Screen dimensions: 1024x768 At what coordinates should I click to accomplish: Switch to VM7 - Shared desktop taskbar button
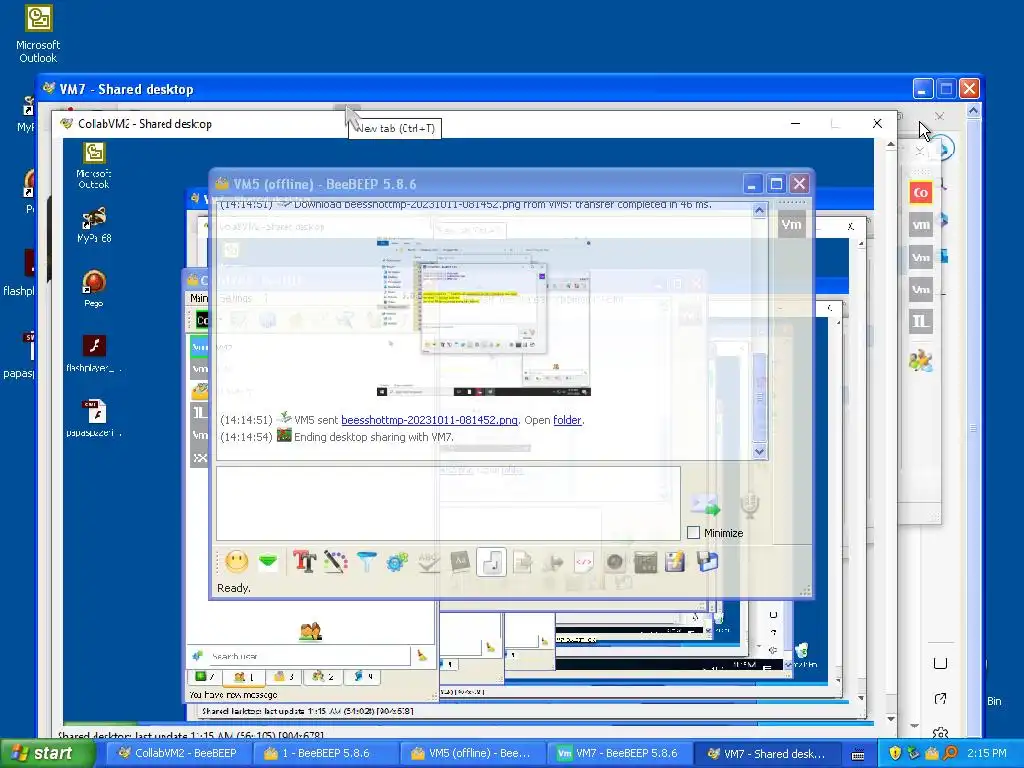pos(765,753)
